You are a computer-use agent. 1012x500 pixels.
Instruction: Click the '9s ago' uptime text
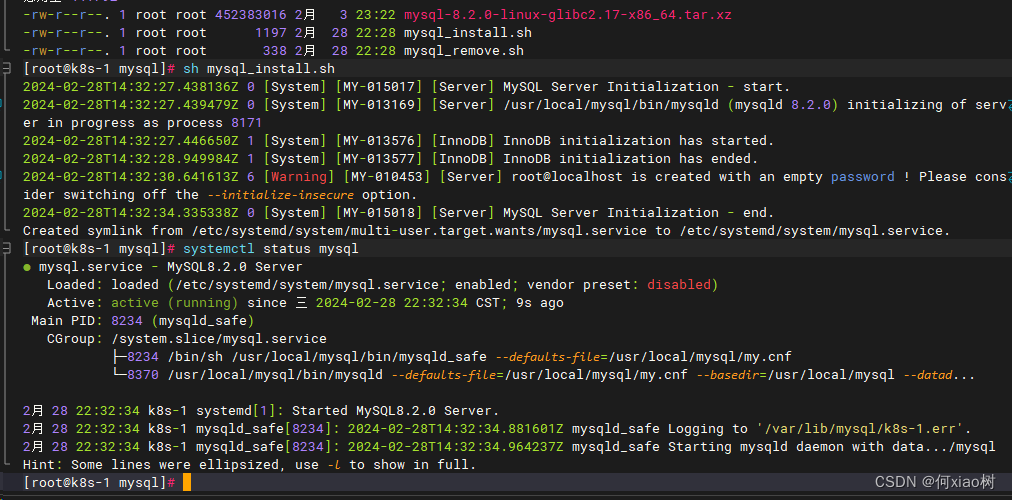click(x=540, y=303)
